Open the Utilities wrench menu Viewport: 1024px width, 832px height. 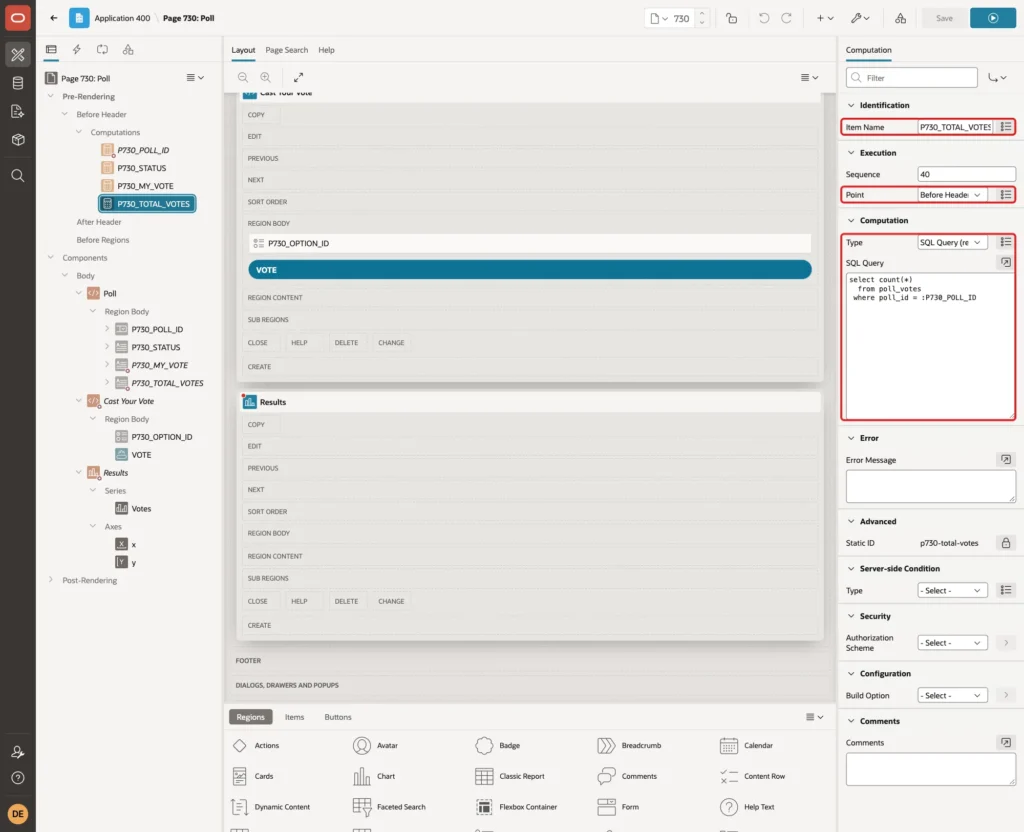[x=860, y=18]
